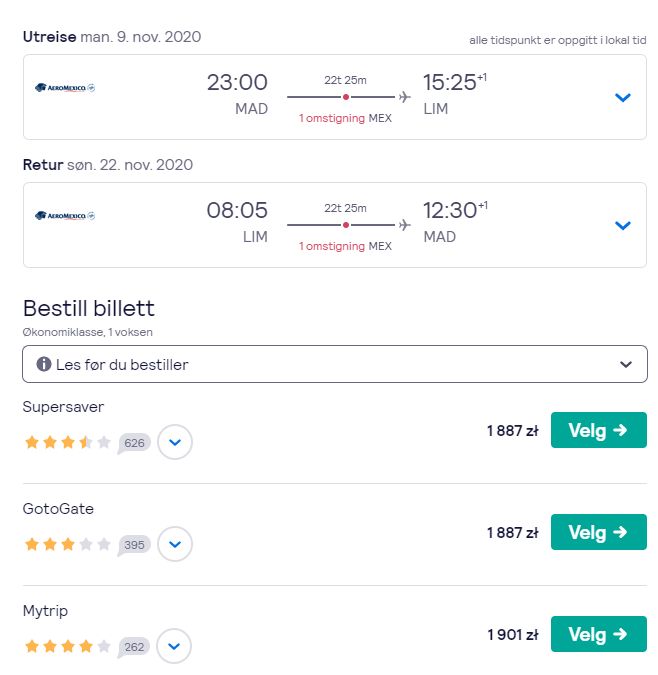Click Mytrip 262 reviews bubble
658x675 pixels.
(134, 647)
